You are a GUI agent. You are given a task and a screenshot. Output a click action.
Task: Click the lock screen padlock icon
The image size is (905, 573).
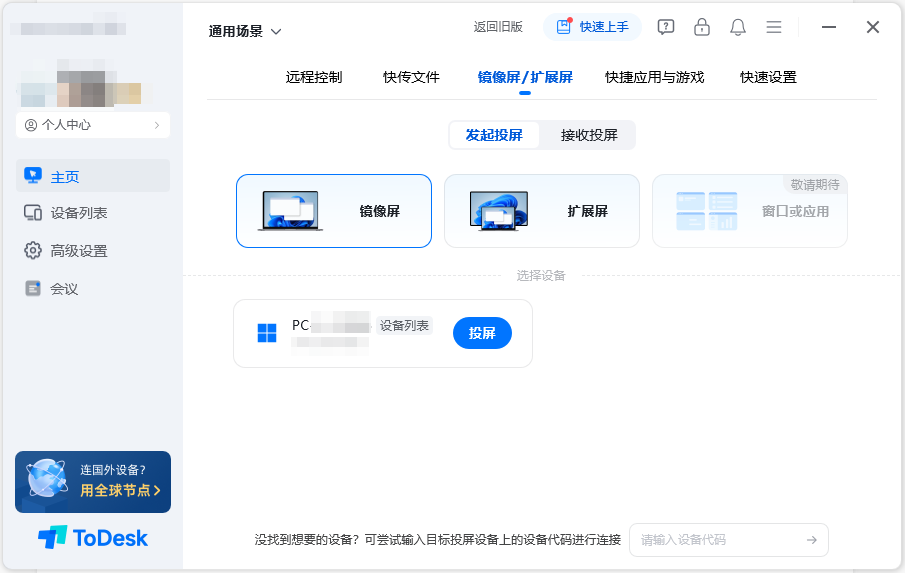(702, 27)
